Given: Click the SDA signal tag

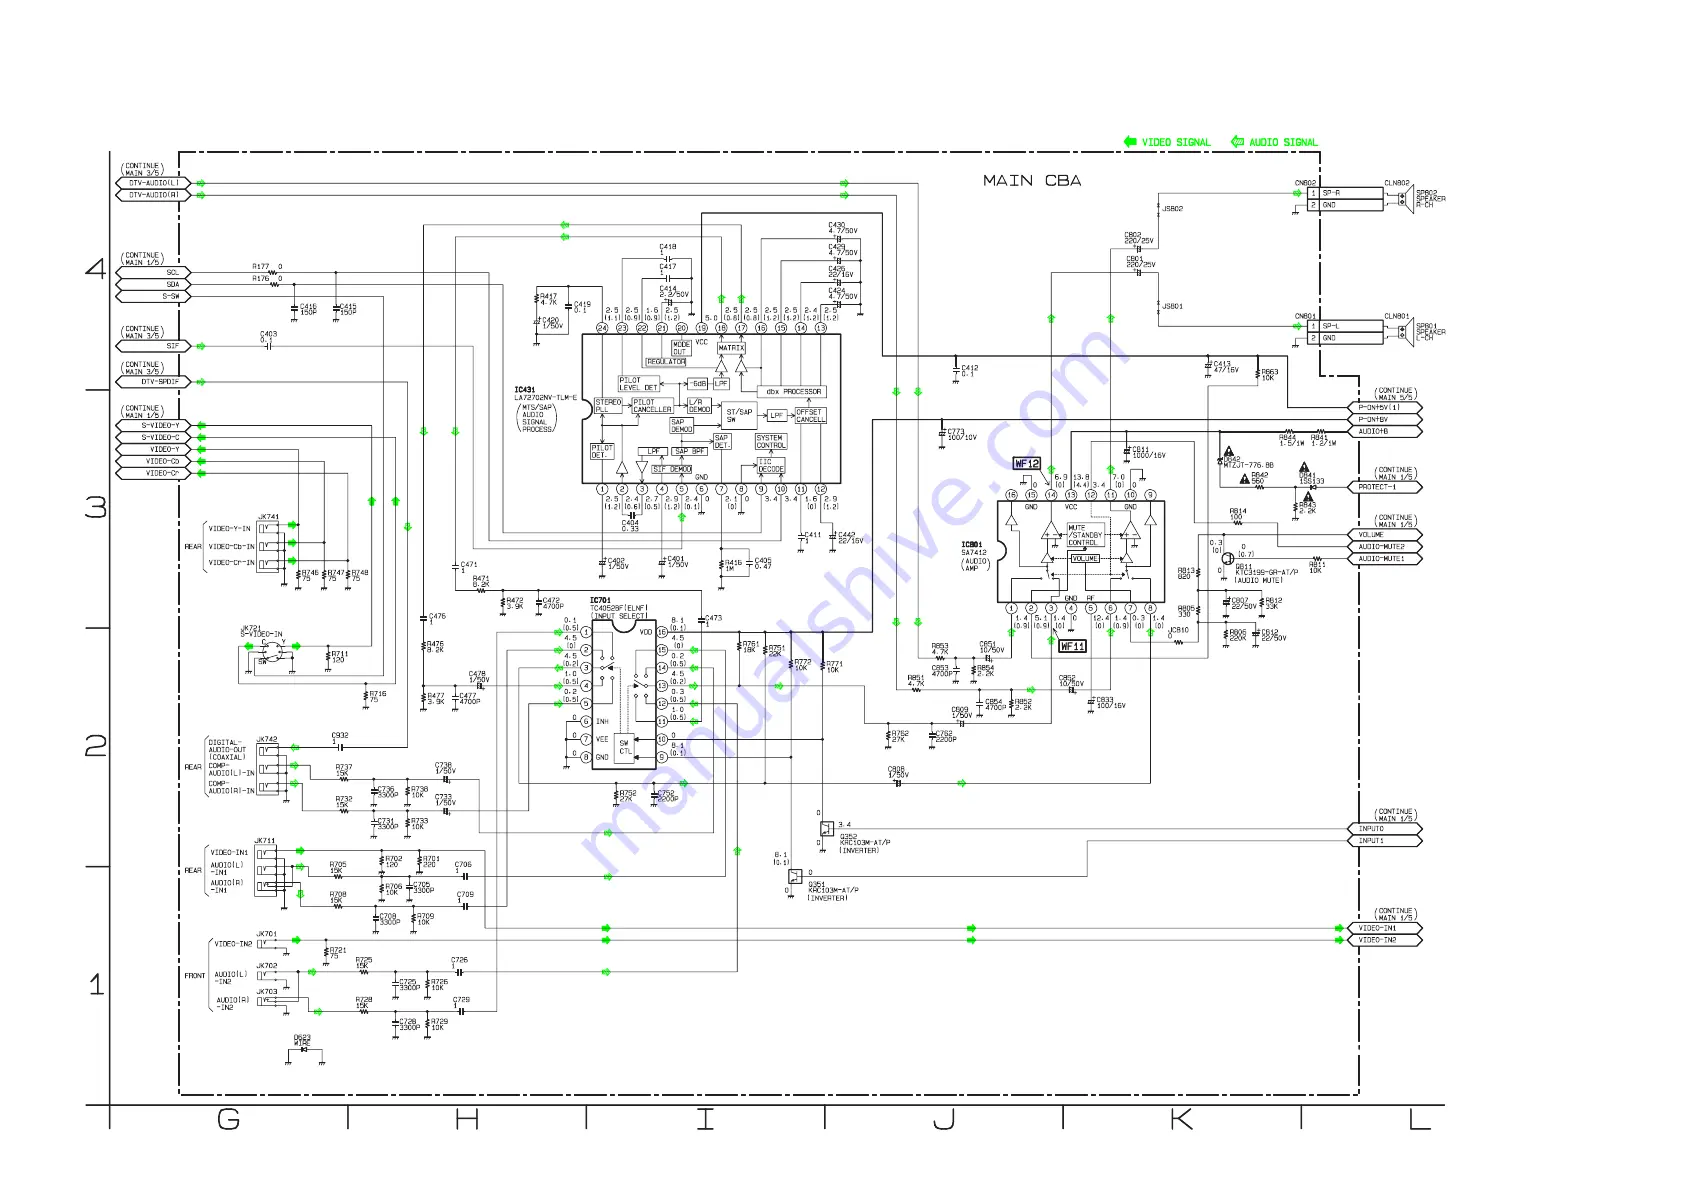Looking at the screenshot, I should tap(154, 285).
